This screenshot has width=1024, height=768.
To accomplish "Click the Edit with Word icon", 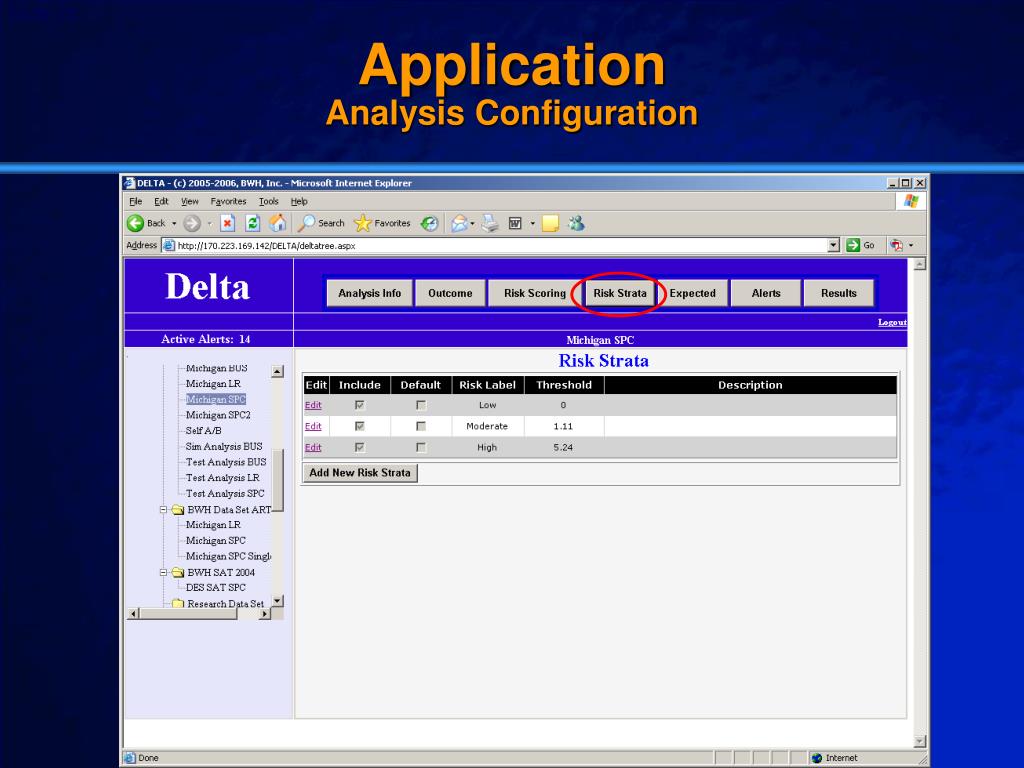I will tap(515, 223).
